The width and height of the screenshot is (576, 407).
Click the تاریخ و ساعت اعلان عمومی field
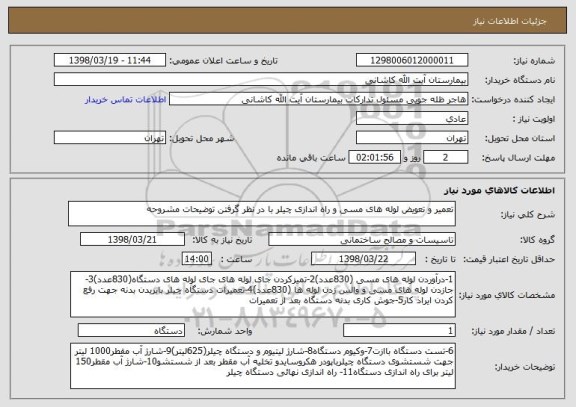[x=110, y=60]
